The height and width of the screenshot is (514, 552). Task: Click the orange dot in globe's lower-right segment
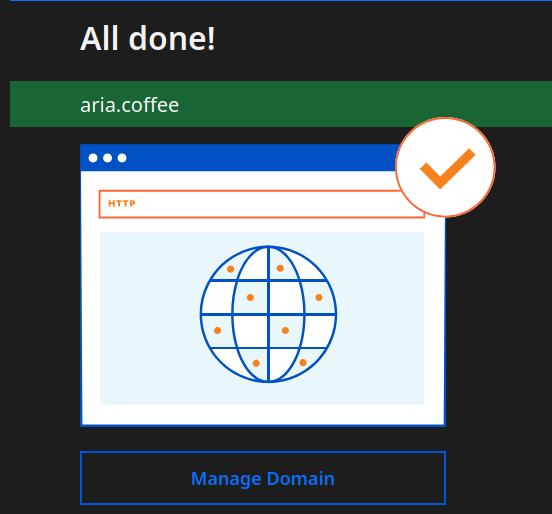[303, 362]
